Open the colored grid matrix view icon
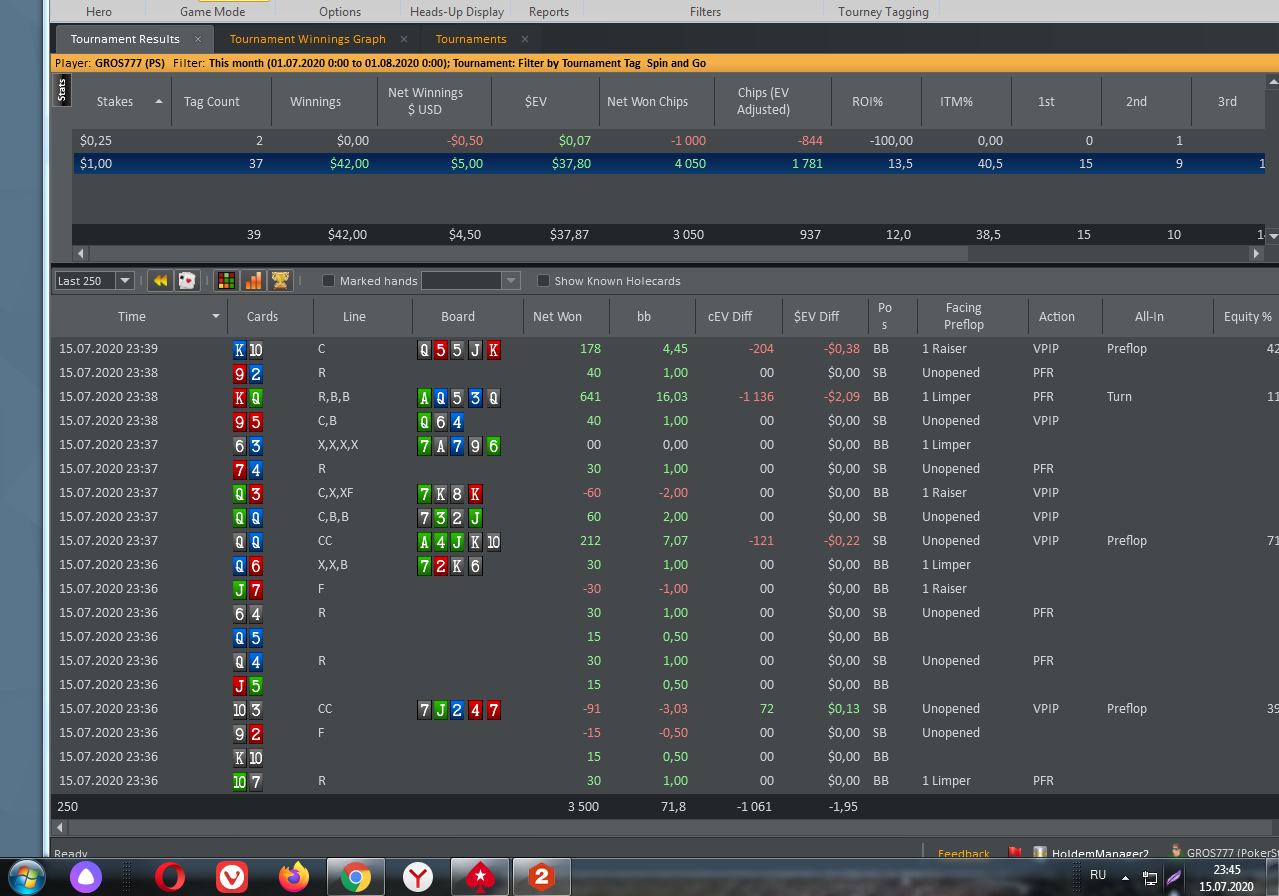The height and width of the screenshot is (896, 1279). coord(226,281)
